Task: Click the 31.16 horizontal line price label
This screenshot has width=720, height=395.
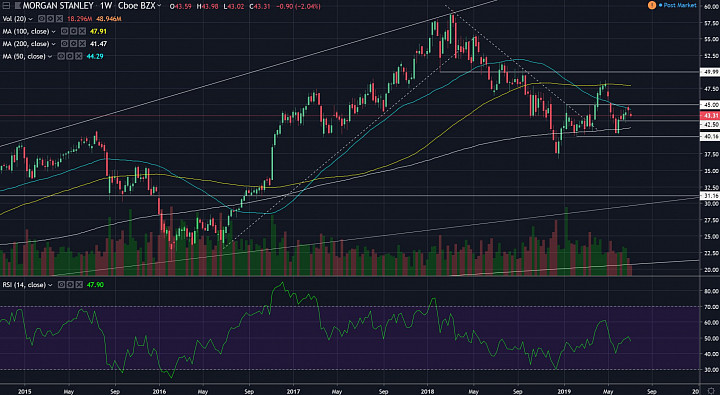Action: [x=709, y=196]
